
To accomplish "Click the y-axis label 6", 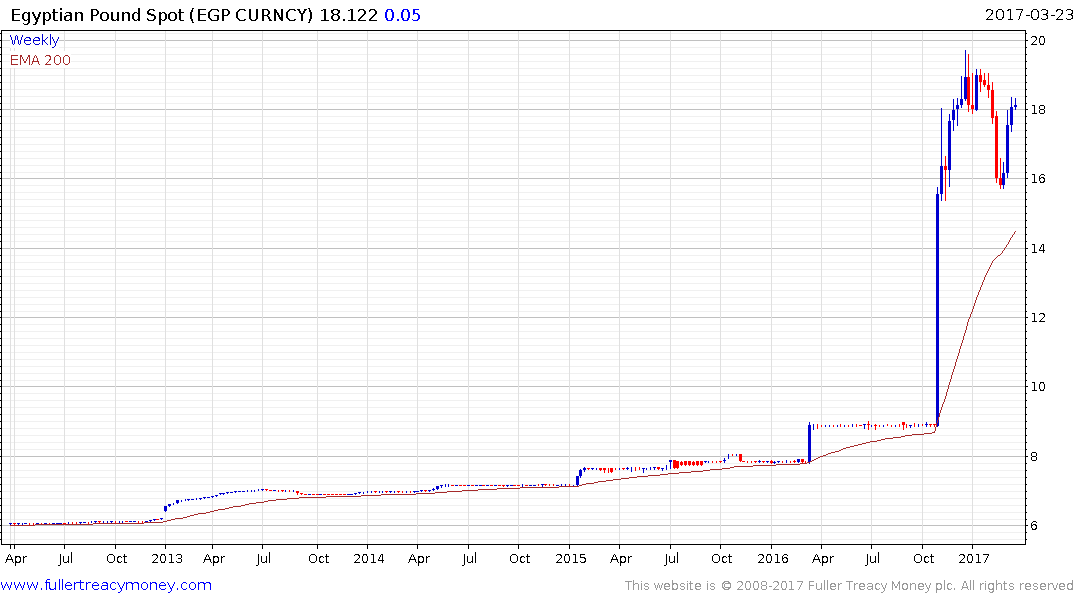I will click(x=1034, y=526).
